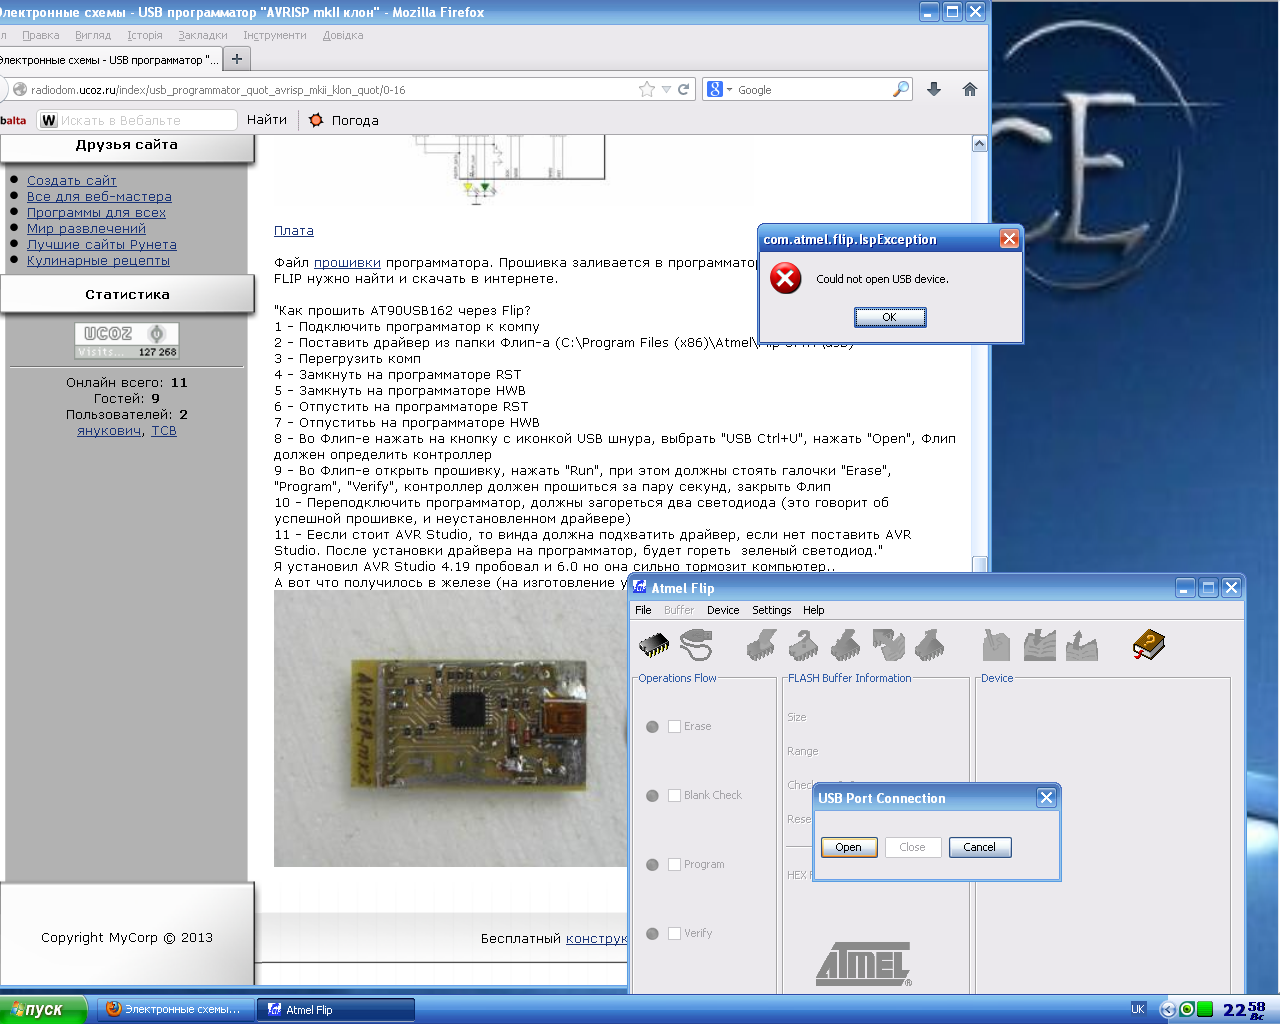1280x1024 pixels.
Task: Open the Кулинарные рецепты link
Action: (98, 261)
